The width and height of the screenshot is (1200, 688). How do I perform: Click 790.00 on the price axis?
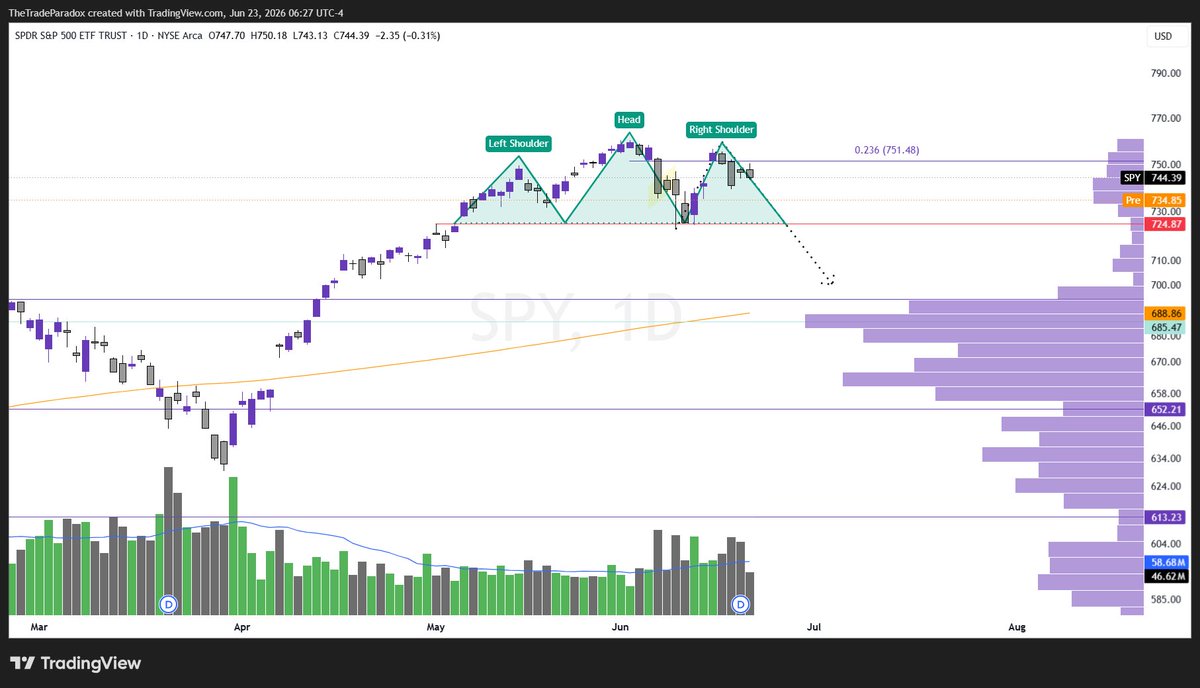click(x=1166, y=73)
